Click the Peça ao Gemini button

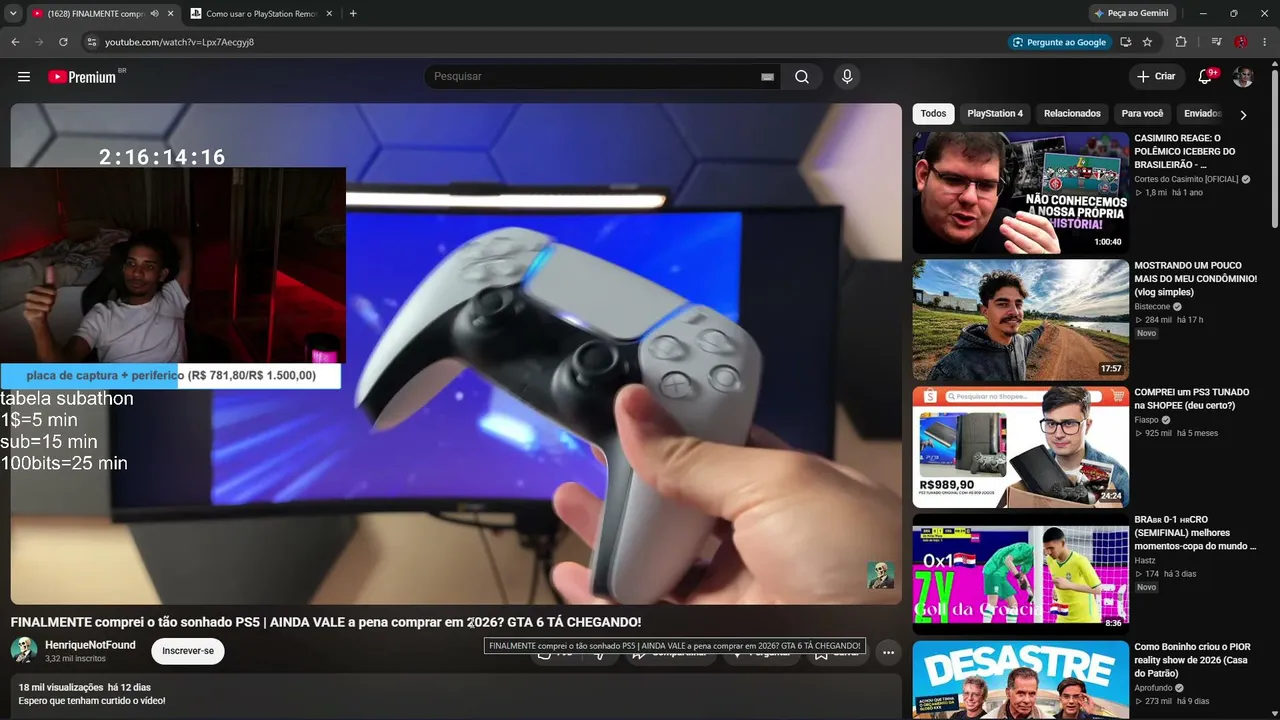pyautogui.click(x=1131, y=14)
